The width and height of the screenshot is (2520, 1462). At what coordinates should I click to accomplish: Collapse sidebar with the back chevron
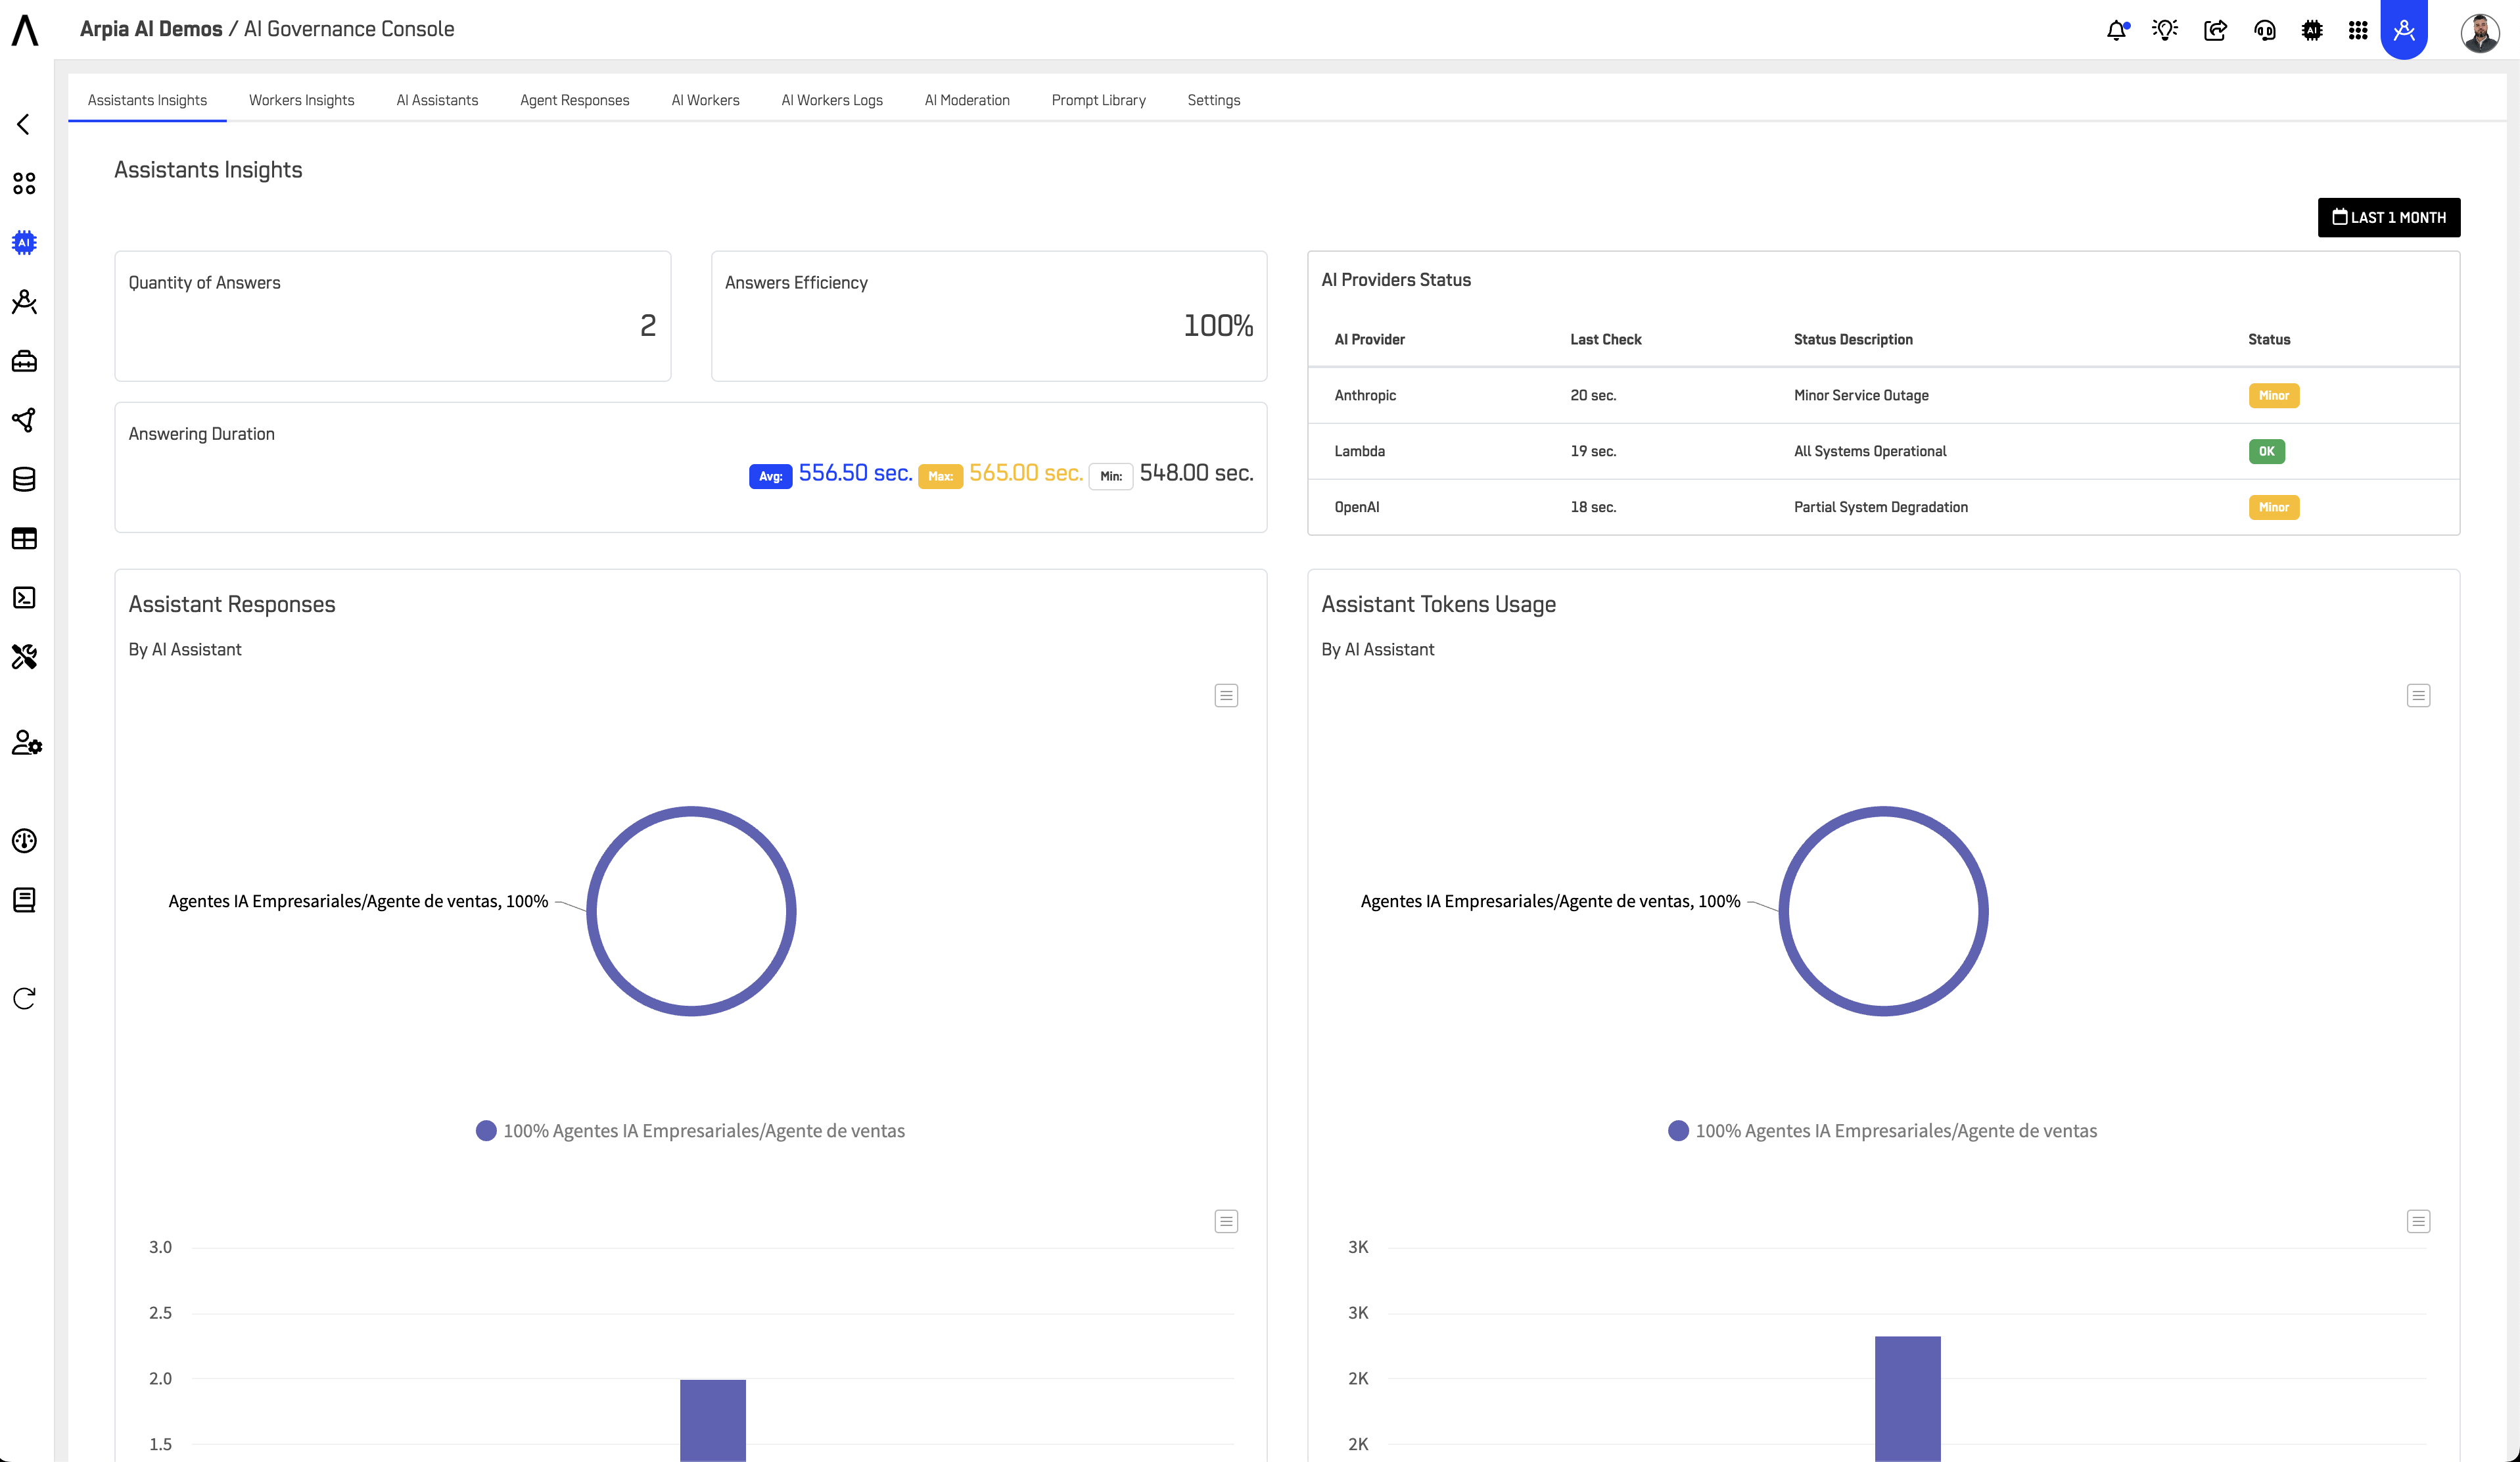(24, 124)
